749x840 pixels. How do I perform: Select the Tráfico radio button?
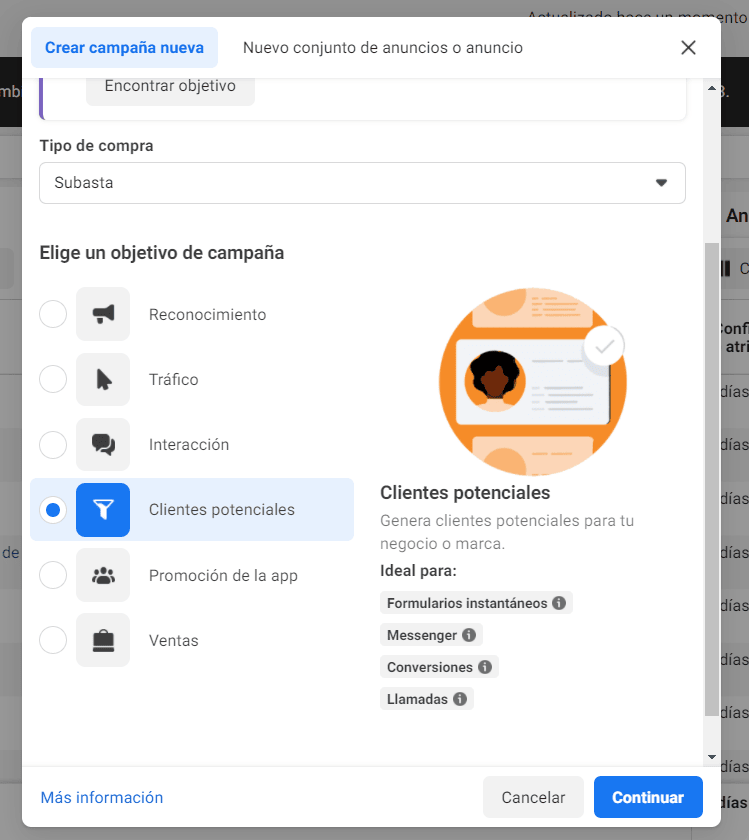tap(53, 379)
